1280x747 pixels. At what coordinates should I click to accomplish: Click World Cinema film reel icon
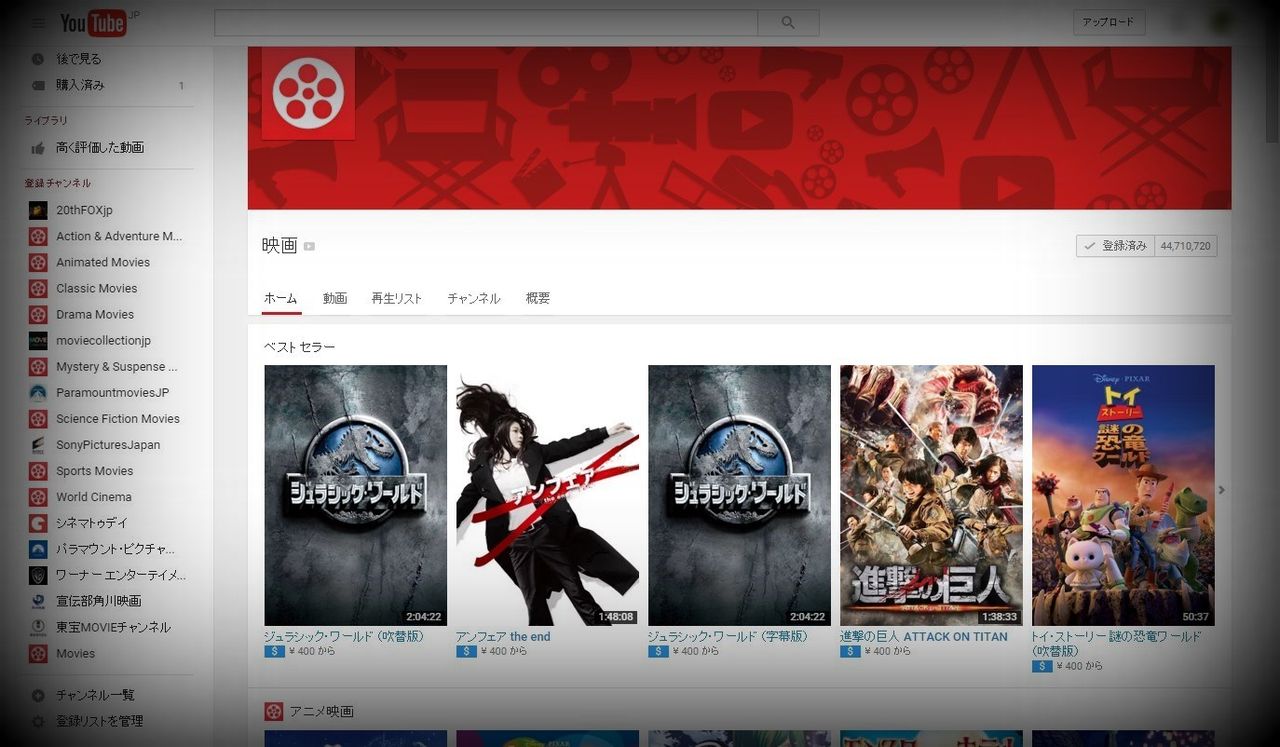38,496
